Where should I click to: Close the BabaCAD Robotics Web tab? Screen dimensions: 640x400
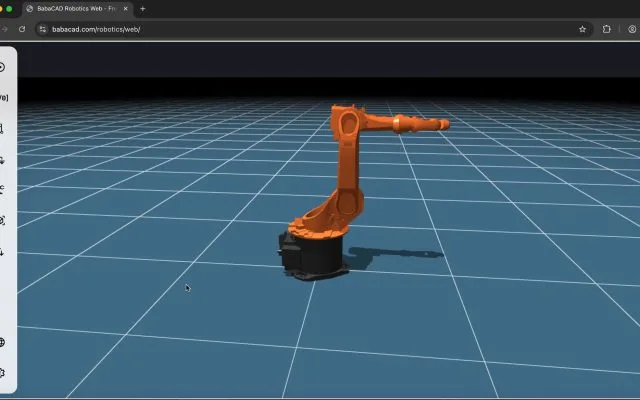[x=125, y=9]
